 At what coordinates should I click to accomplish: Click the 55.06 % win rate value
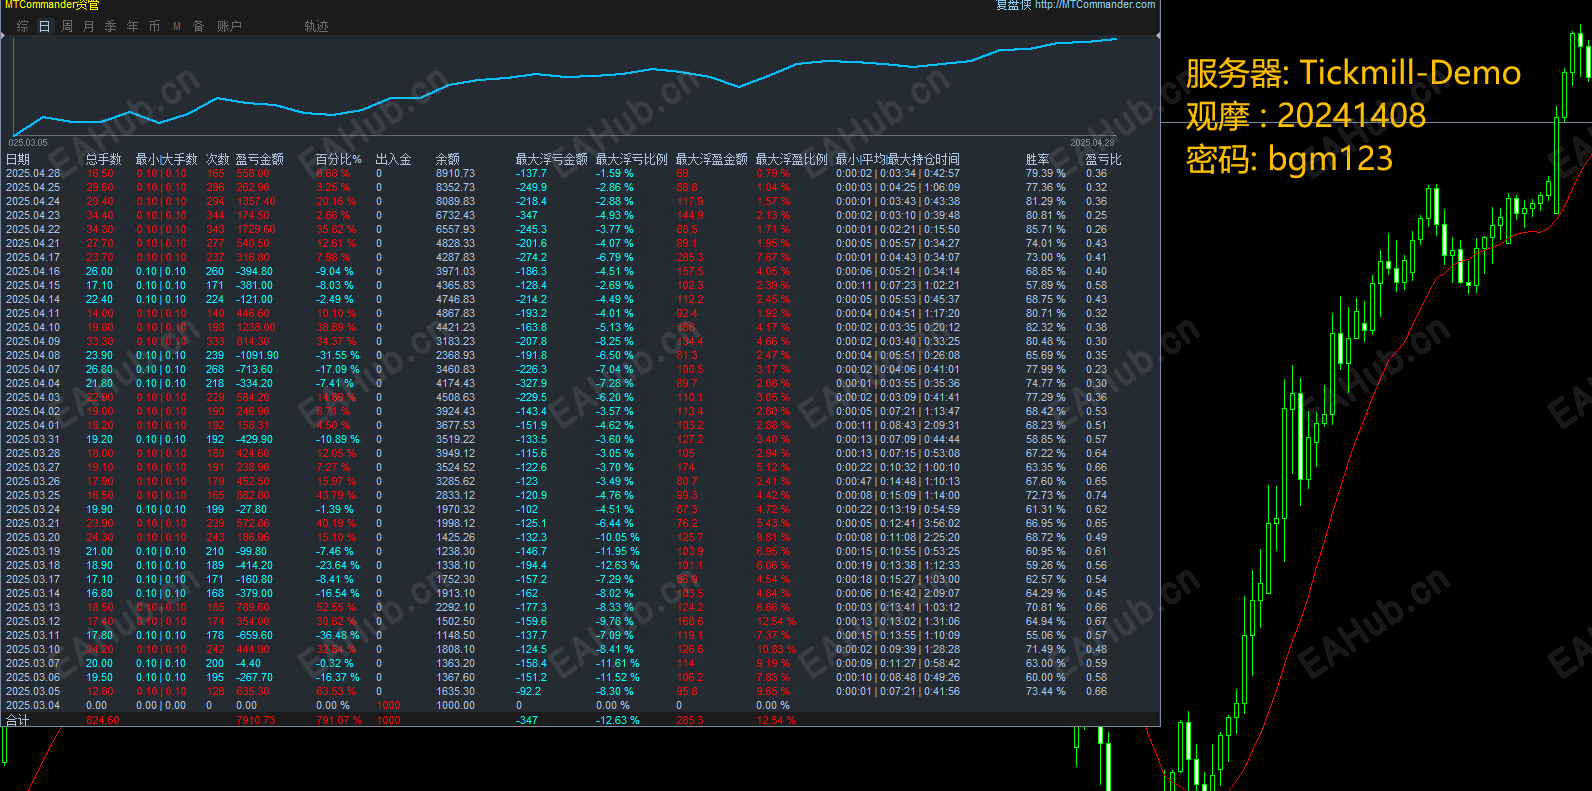[x=1045, y=635]
